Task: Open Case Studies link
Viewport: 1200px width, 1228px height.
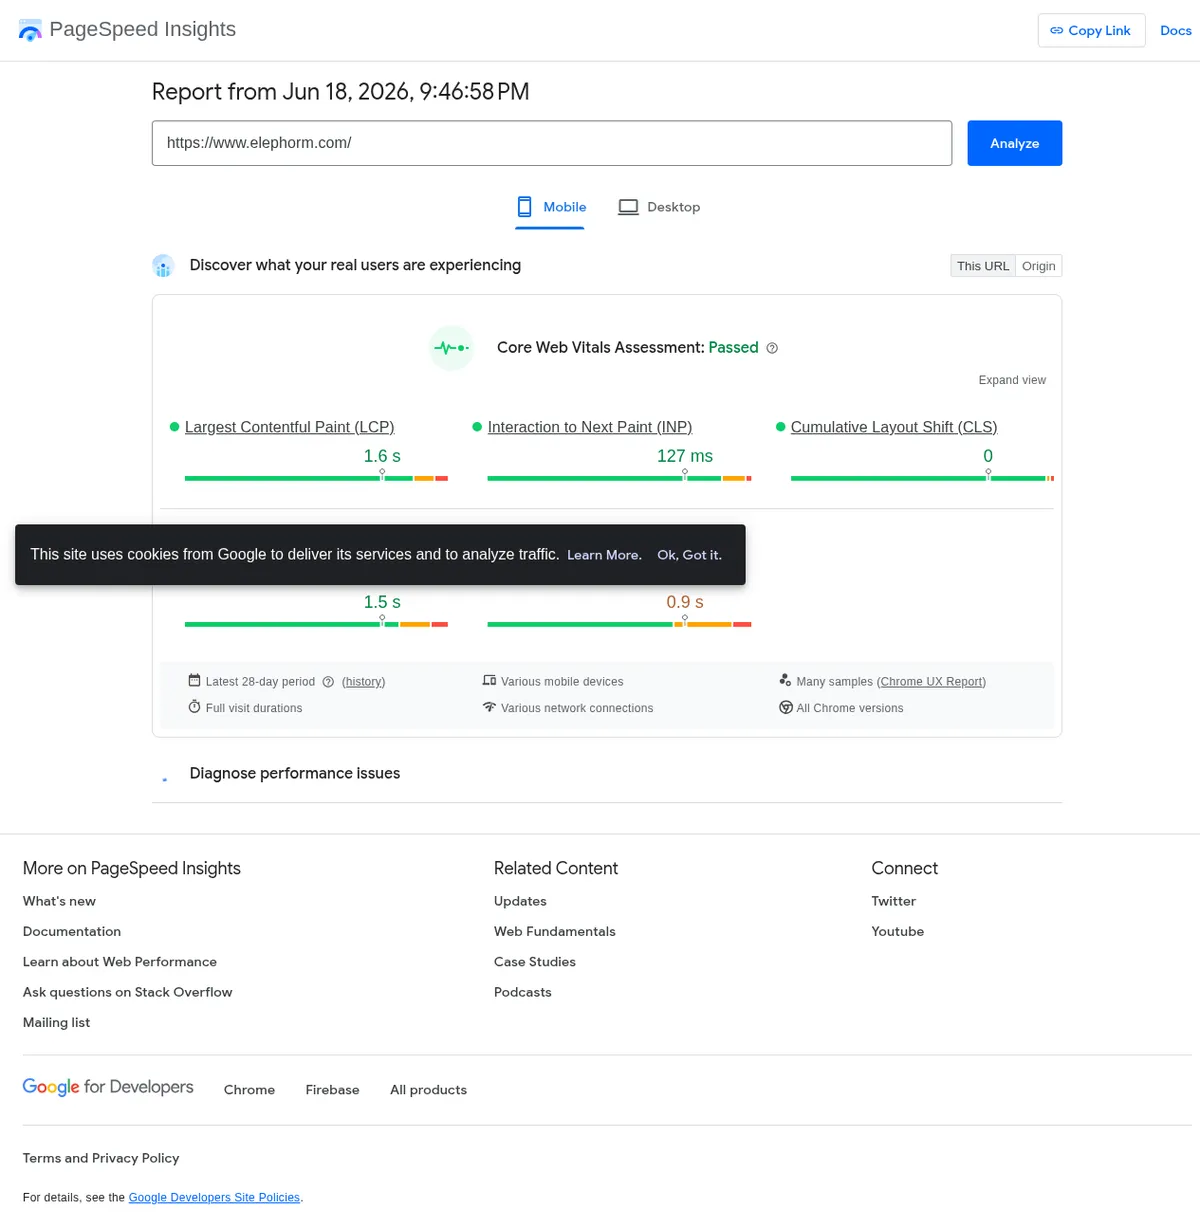Action: point(535,962)
